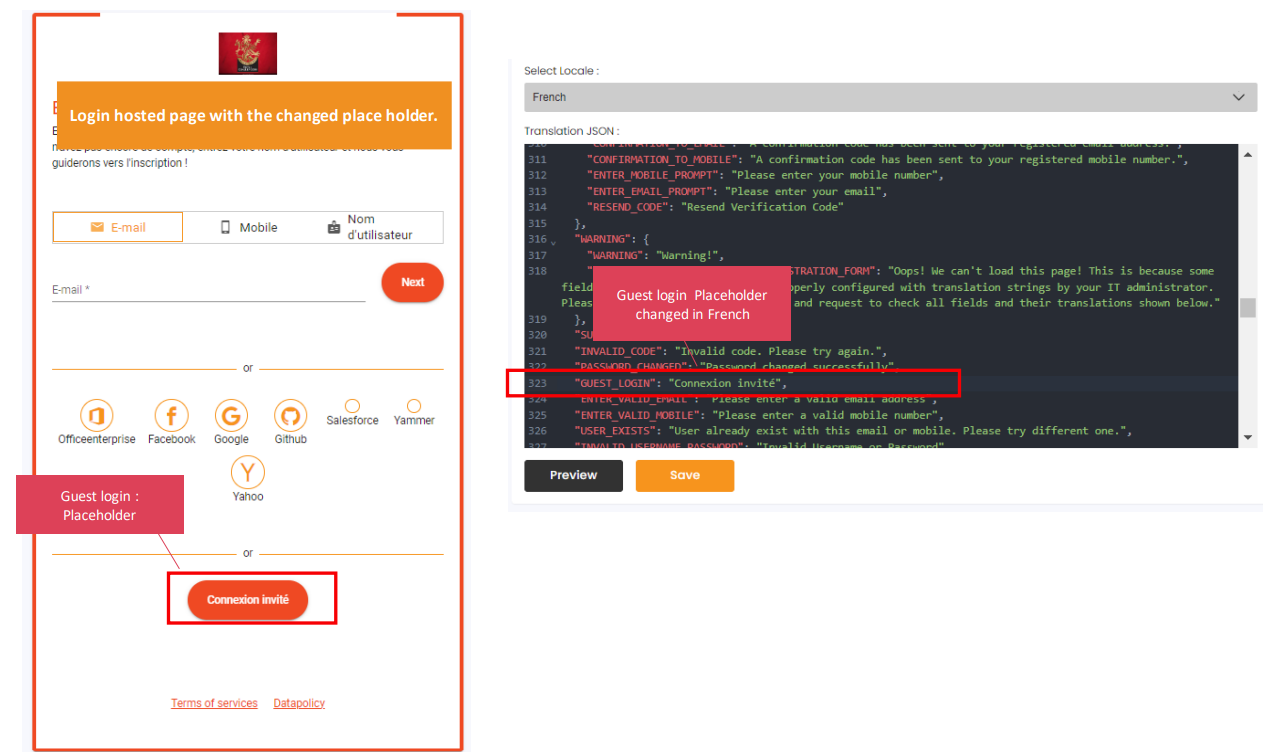This screenshot has width=1280, height=752.
Task: Sign in with Facebook
Action: click(x=171, y=414)
